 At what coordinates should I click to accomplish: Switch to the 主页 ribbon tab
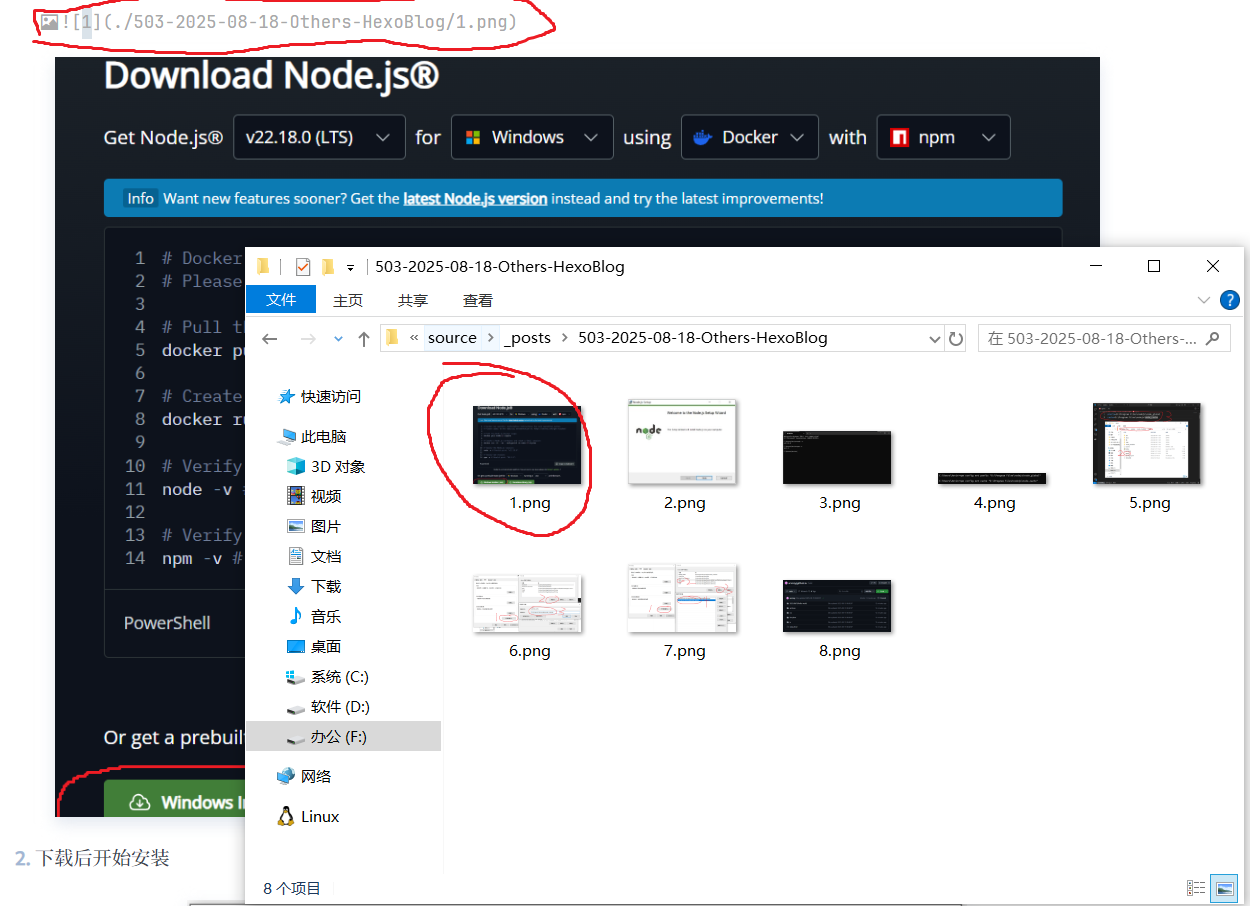coord(348,300)
